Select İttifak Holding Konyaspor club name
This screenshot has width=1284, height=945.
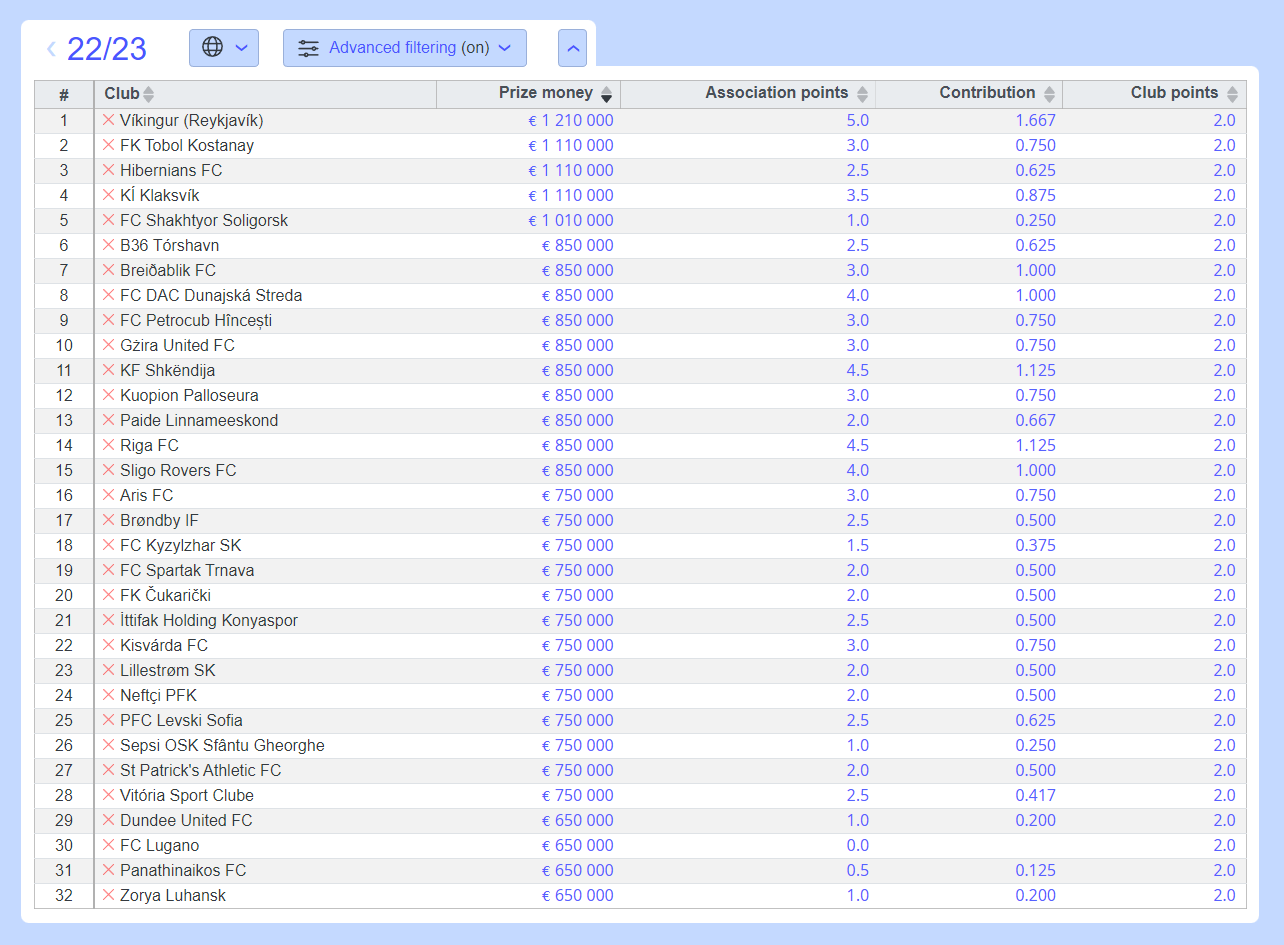pos(209,620)
